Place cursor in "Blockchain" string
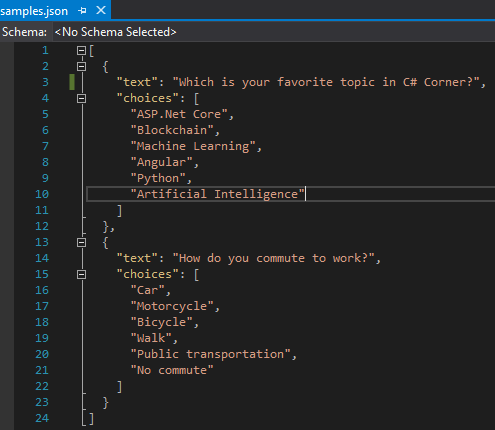This screenshot has width=495, height=430. coord(172,130)
